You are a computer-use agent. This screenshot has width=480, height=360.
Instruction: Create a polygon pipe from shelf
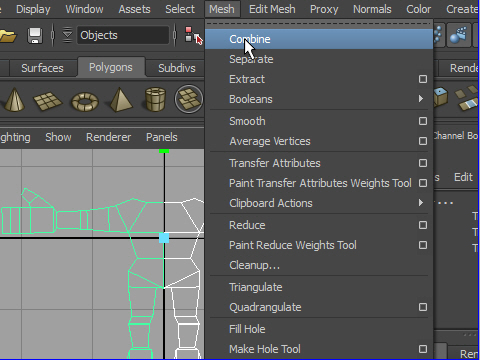155,99
